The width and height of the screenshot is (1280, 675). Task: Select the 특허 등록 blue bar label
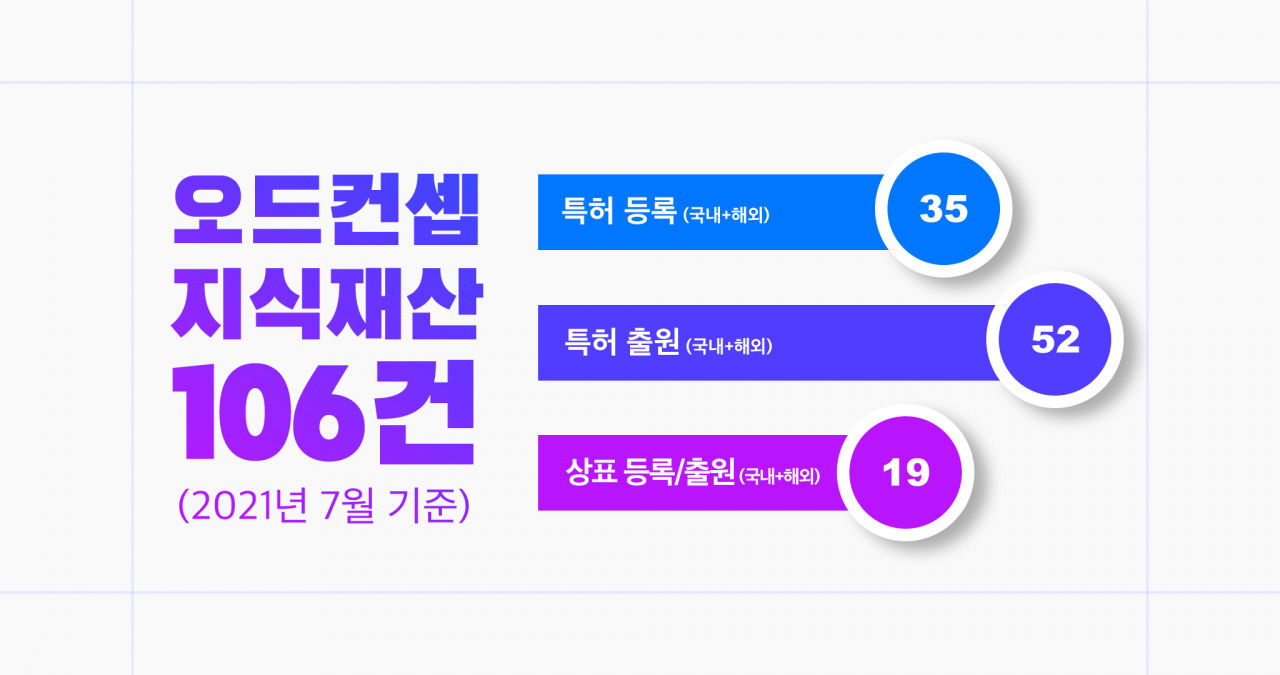coord(619,213)
